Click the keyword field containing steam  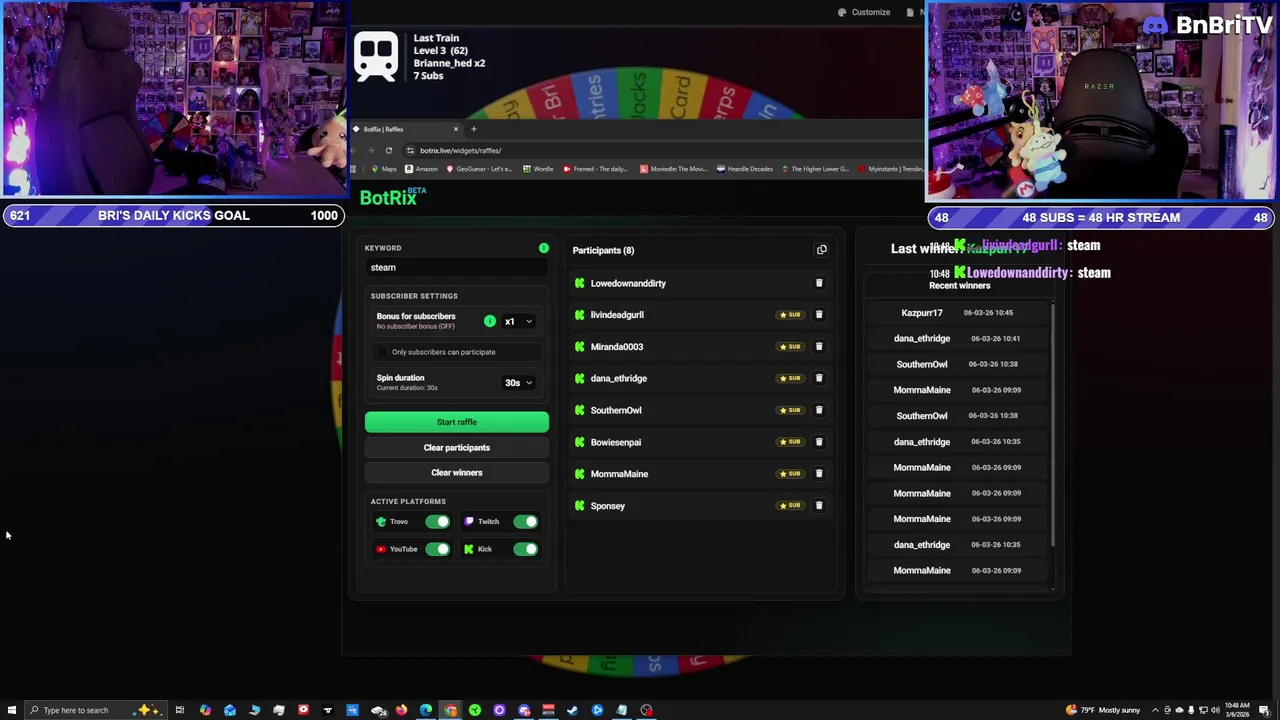(457, 268)
